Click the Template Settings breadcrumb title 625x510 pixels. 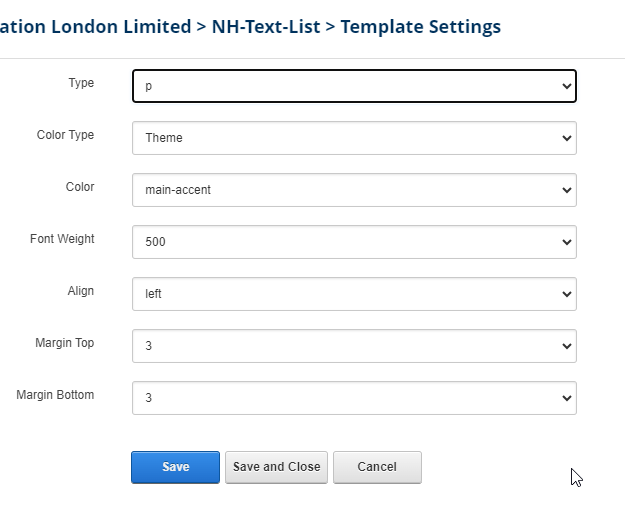point(420,27)
